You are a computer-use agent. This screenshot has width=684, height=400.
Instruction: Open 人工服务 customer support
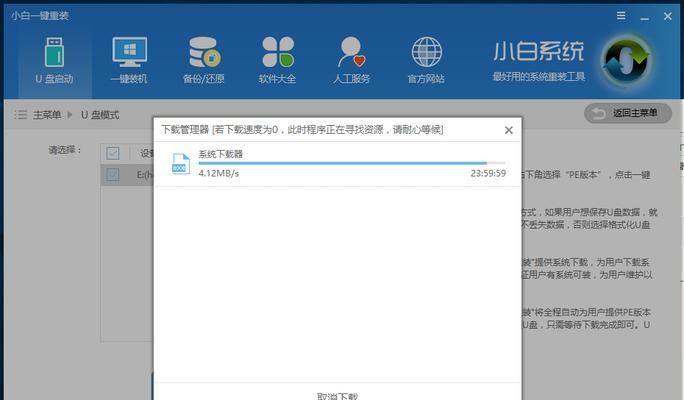[351, 61]
